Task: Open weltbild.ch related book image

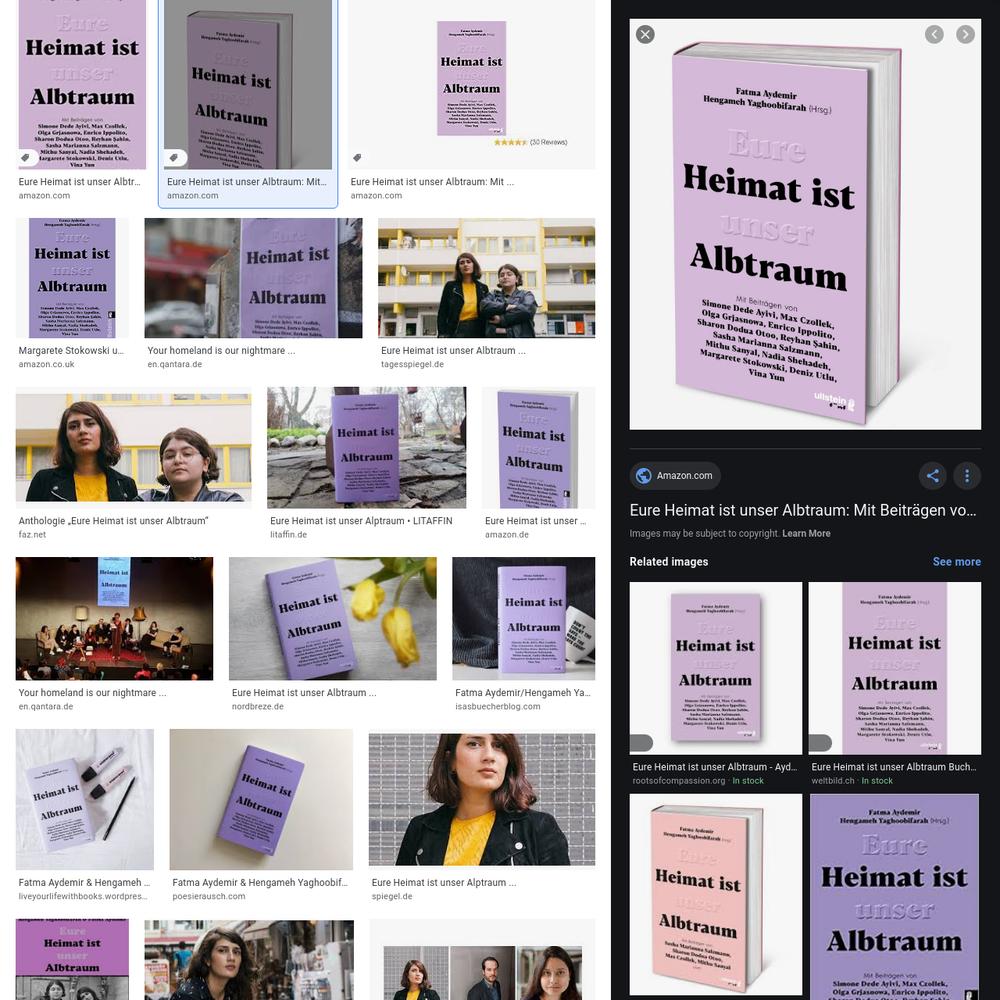Action: point(894,668)
